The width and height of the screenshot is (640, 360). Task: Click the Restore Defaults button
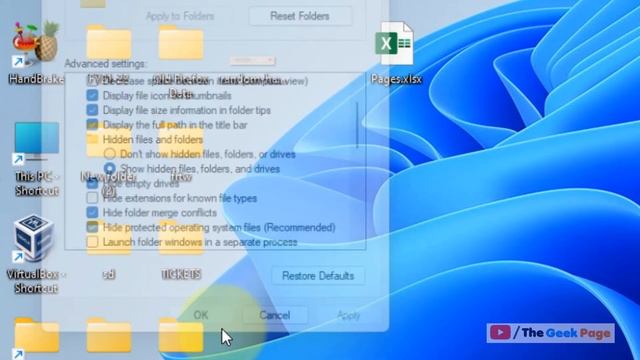point(318,276)
